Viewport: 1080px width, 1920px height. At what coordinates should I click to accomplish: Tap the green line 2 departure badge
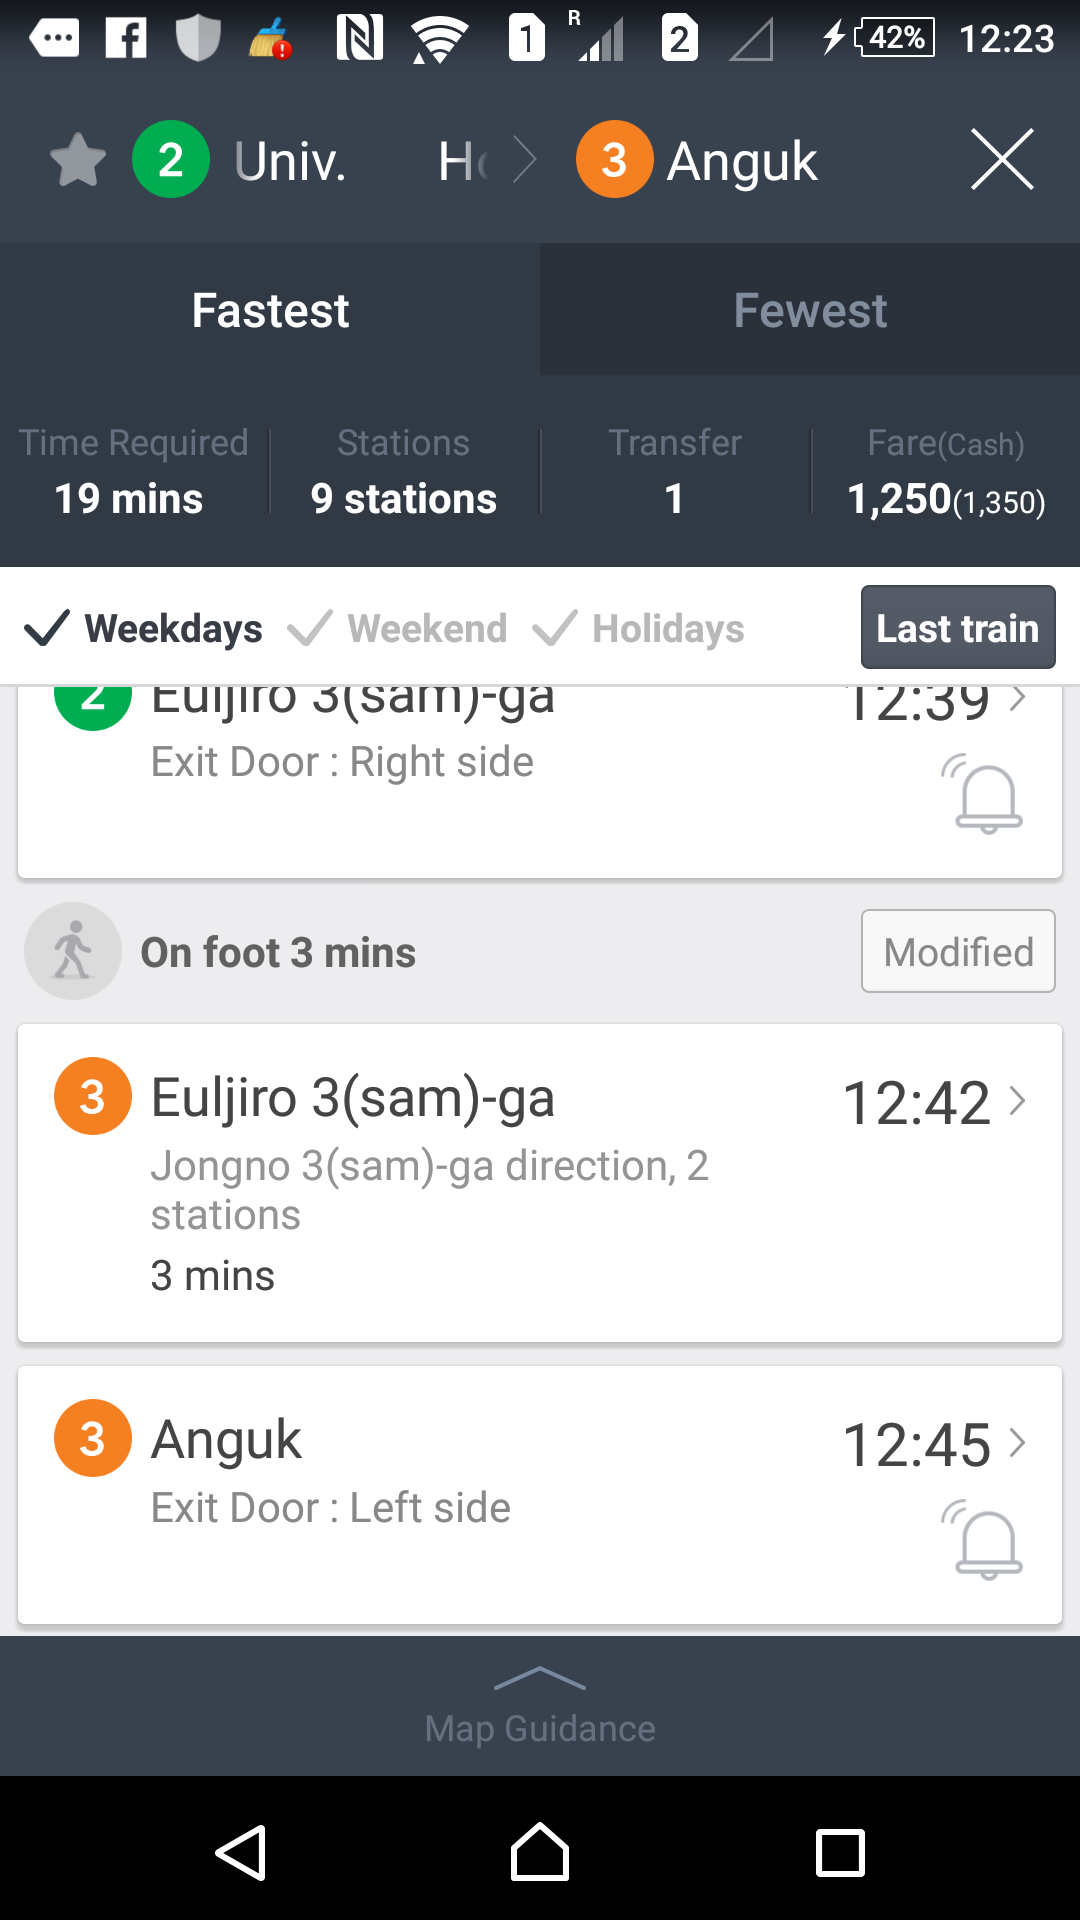click(x=171, y=160)
